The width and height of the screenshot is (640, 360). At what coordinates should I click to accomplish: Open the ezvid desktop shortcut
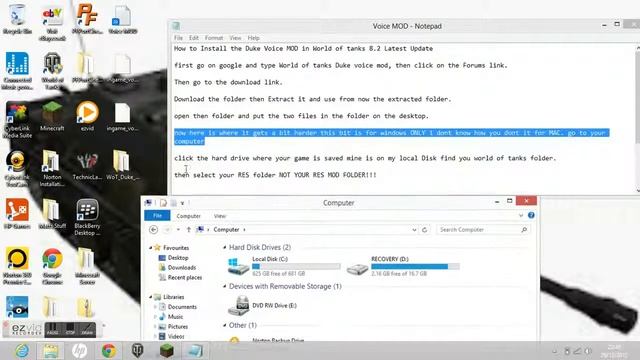[x=87, y=117]
